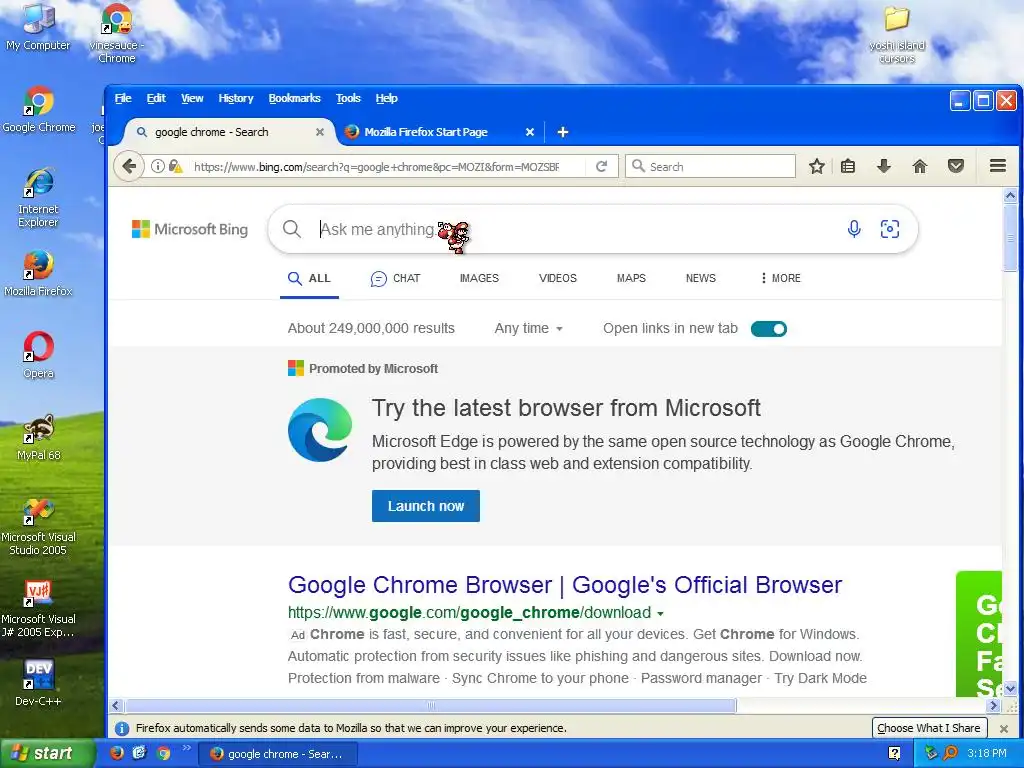
Task: Open the Microsoft Bing logo
Action: (190, 229)
